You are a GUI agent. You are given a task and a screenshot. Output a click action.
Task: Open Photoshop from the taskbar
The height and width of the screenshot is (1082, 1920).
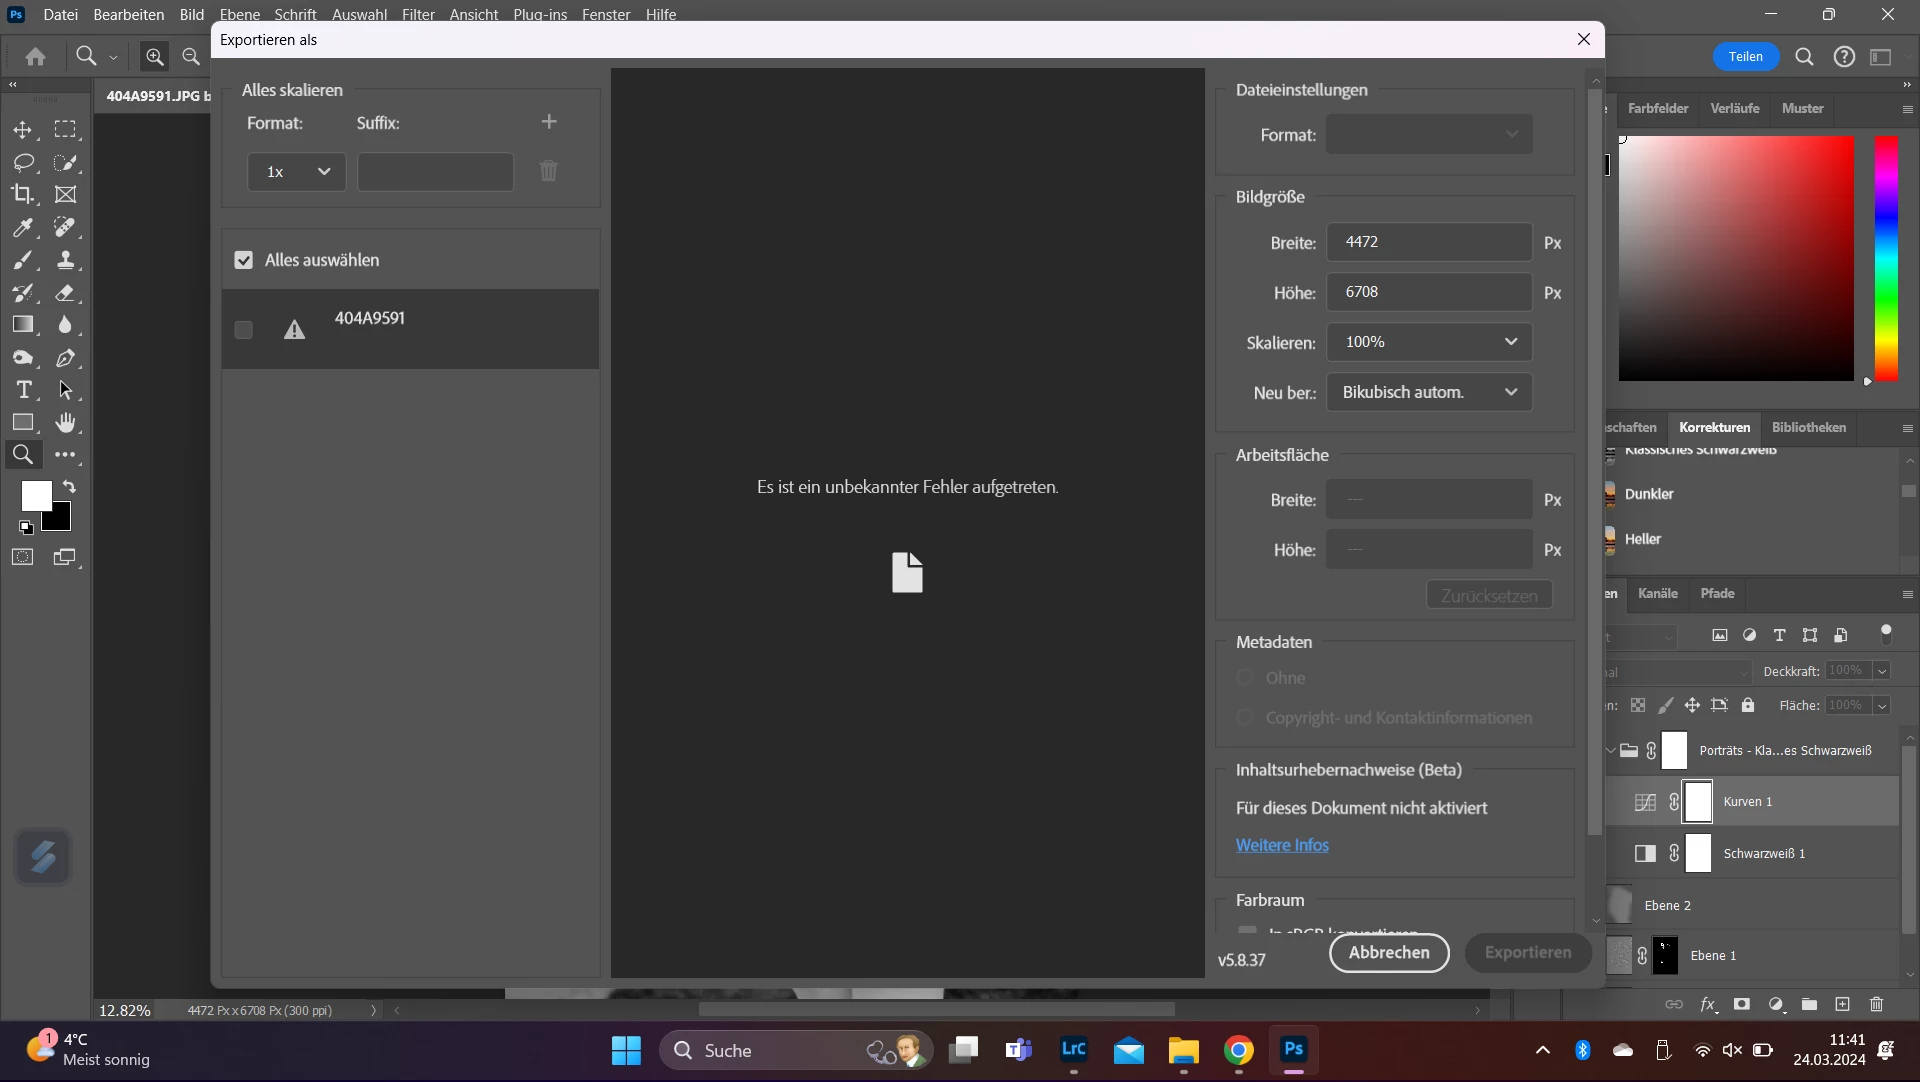pos(1293,1049)
